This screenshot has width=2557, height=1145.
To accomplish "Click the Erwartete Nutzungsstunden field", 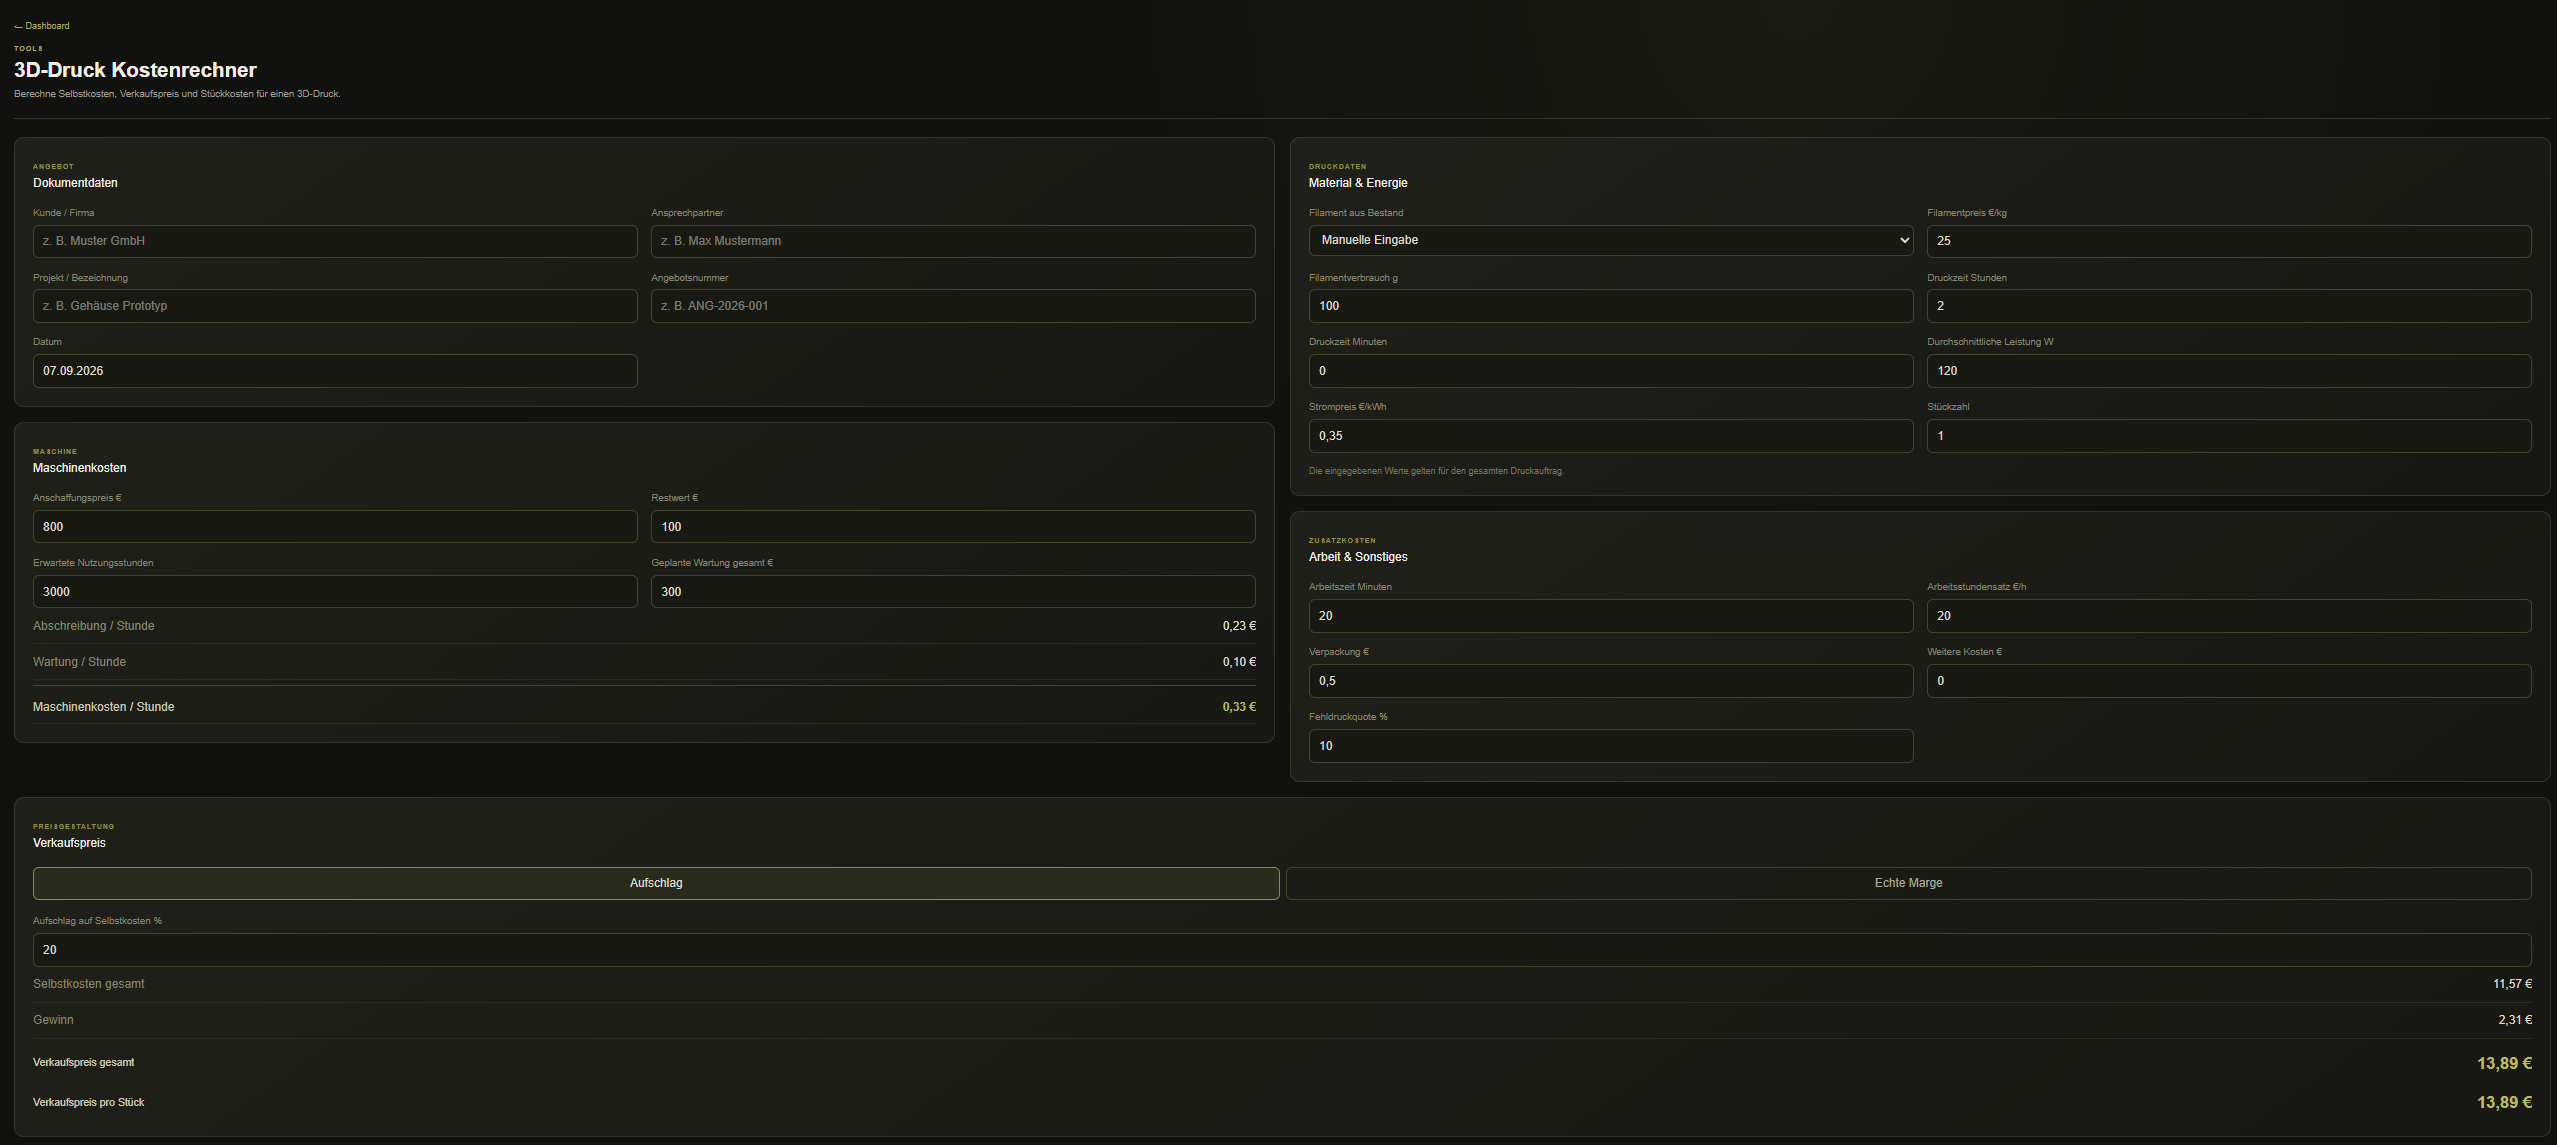I will (x=335, y=592).
